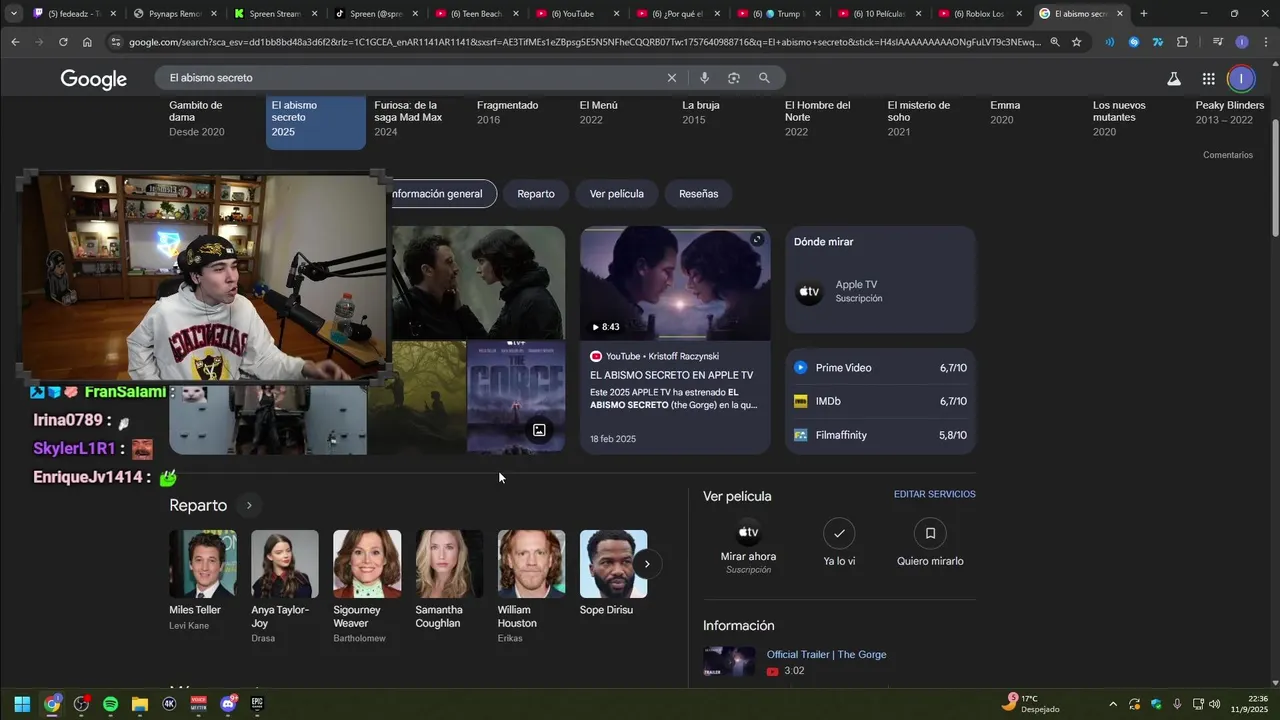Open Anya Taylor-Joy cast photo
This screenshot has height=720, width=1280.
(x=284, y=564)
